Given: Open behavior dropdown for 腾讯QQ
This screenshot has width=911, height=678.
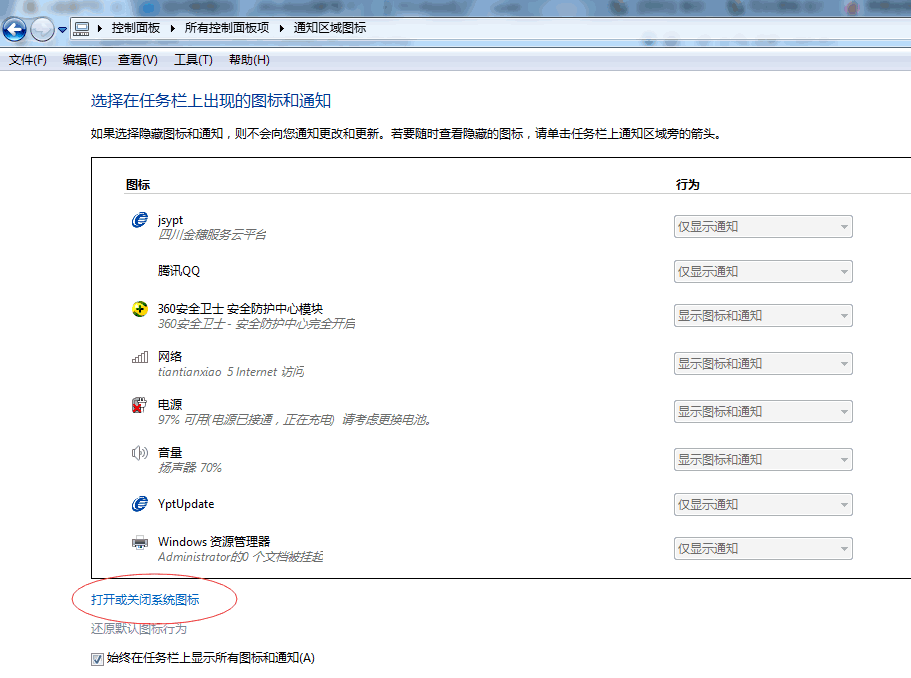Looking at the screenshot, I should [x=763, y=271].
